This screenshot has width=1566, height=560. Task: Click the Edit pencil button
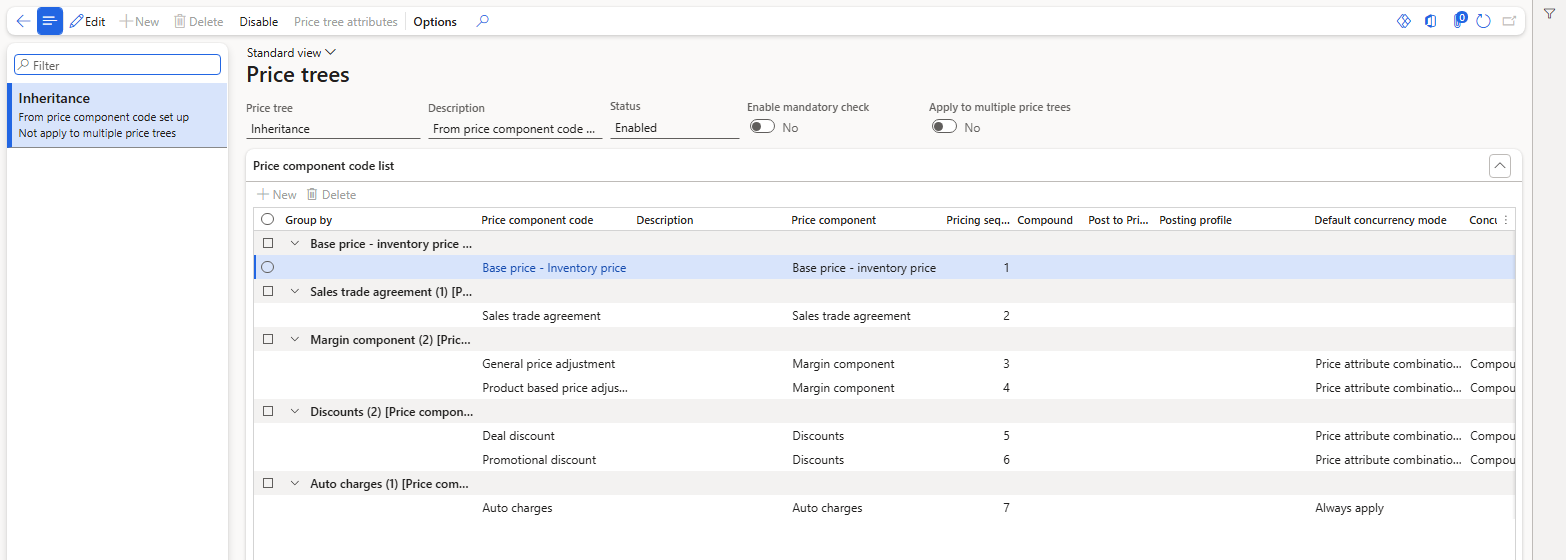click(87, 21)
